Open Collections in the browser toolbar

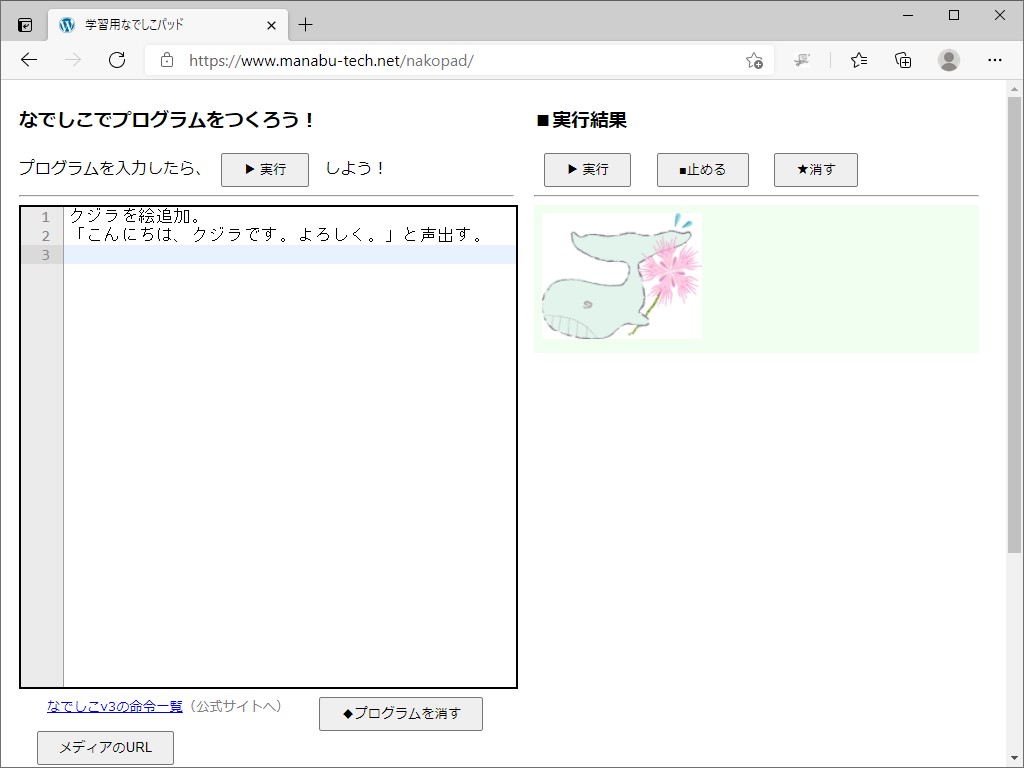pyautogui.click(x=903, y=60)
